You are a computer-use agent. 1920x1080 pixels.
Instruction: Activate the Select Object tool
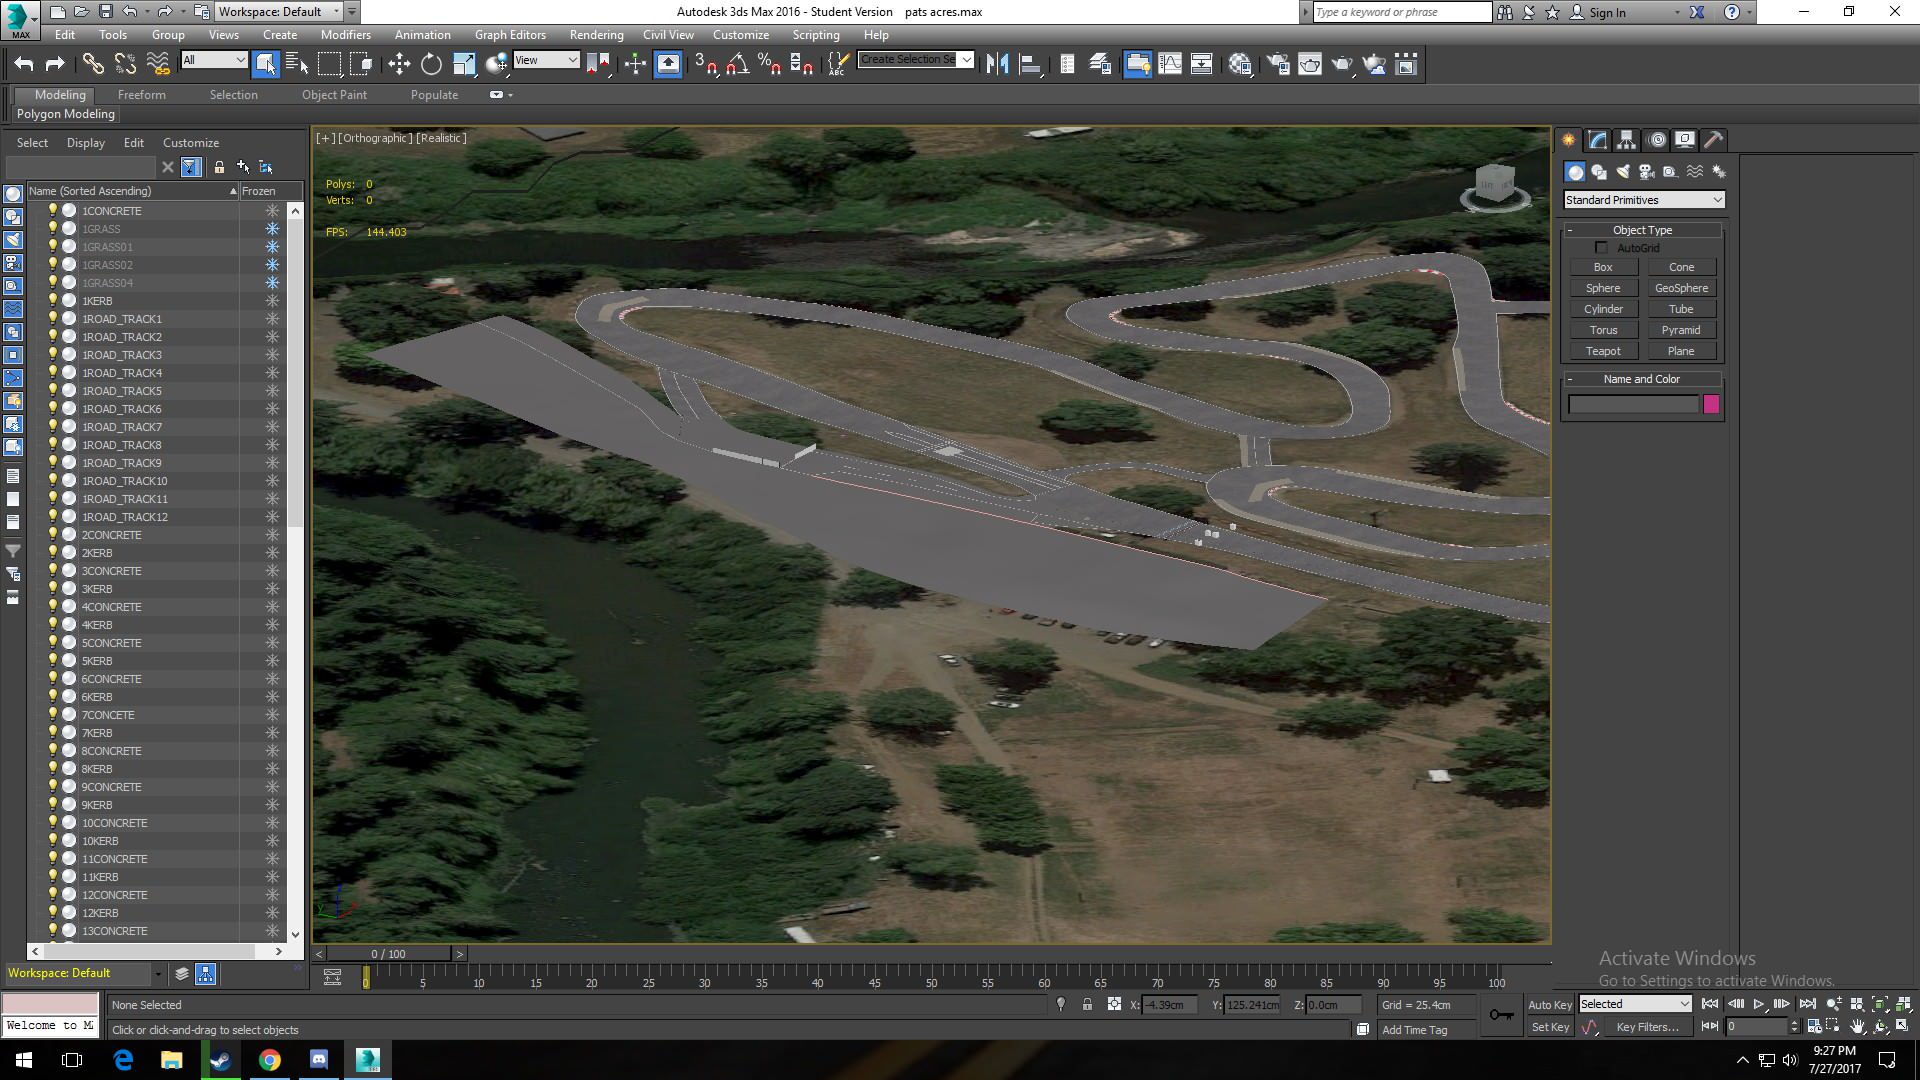tap(265, 64)
